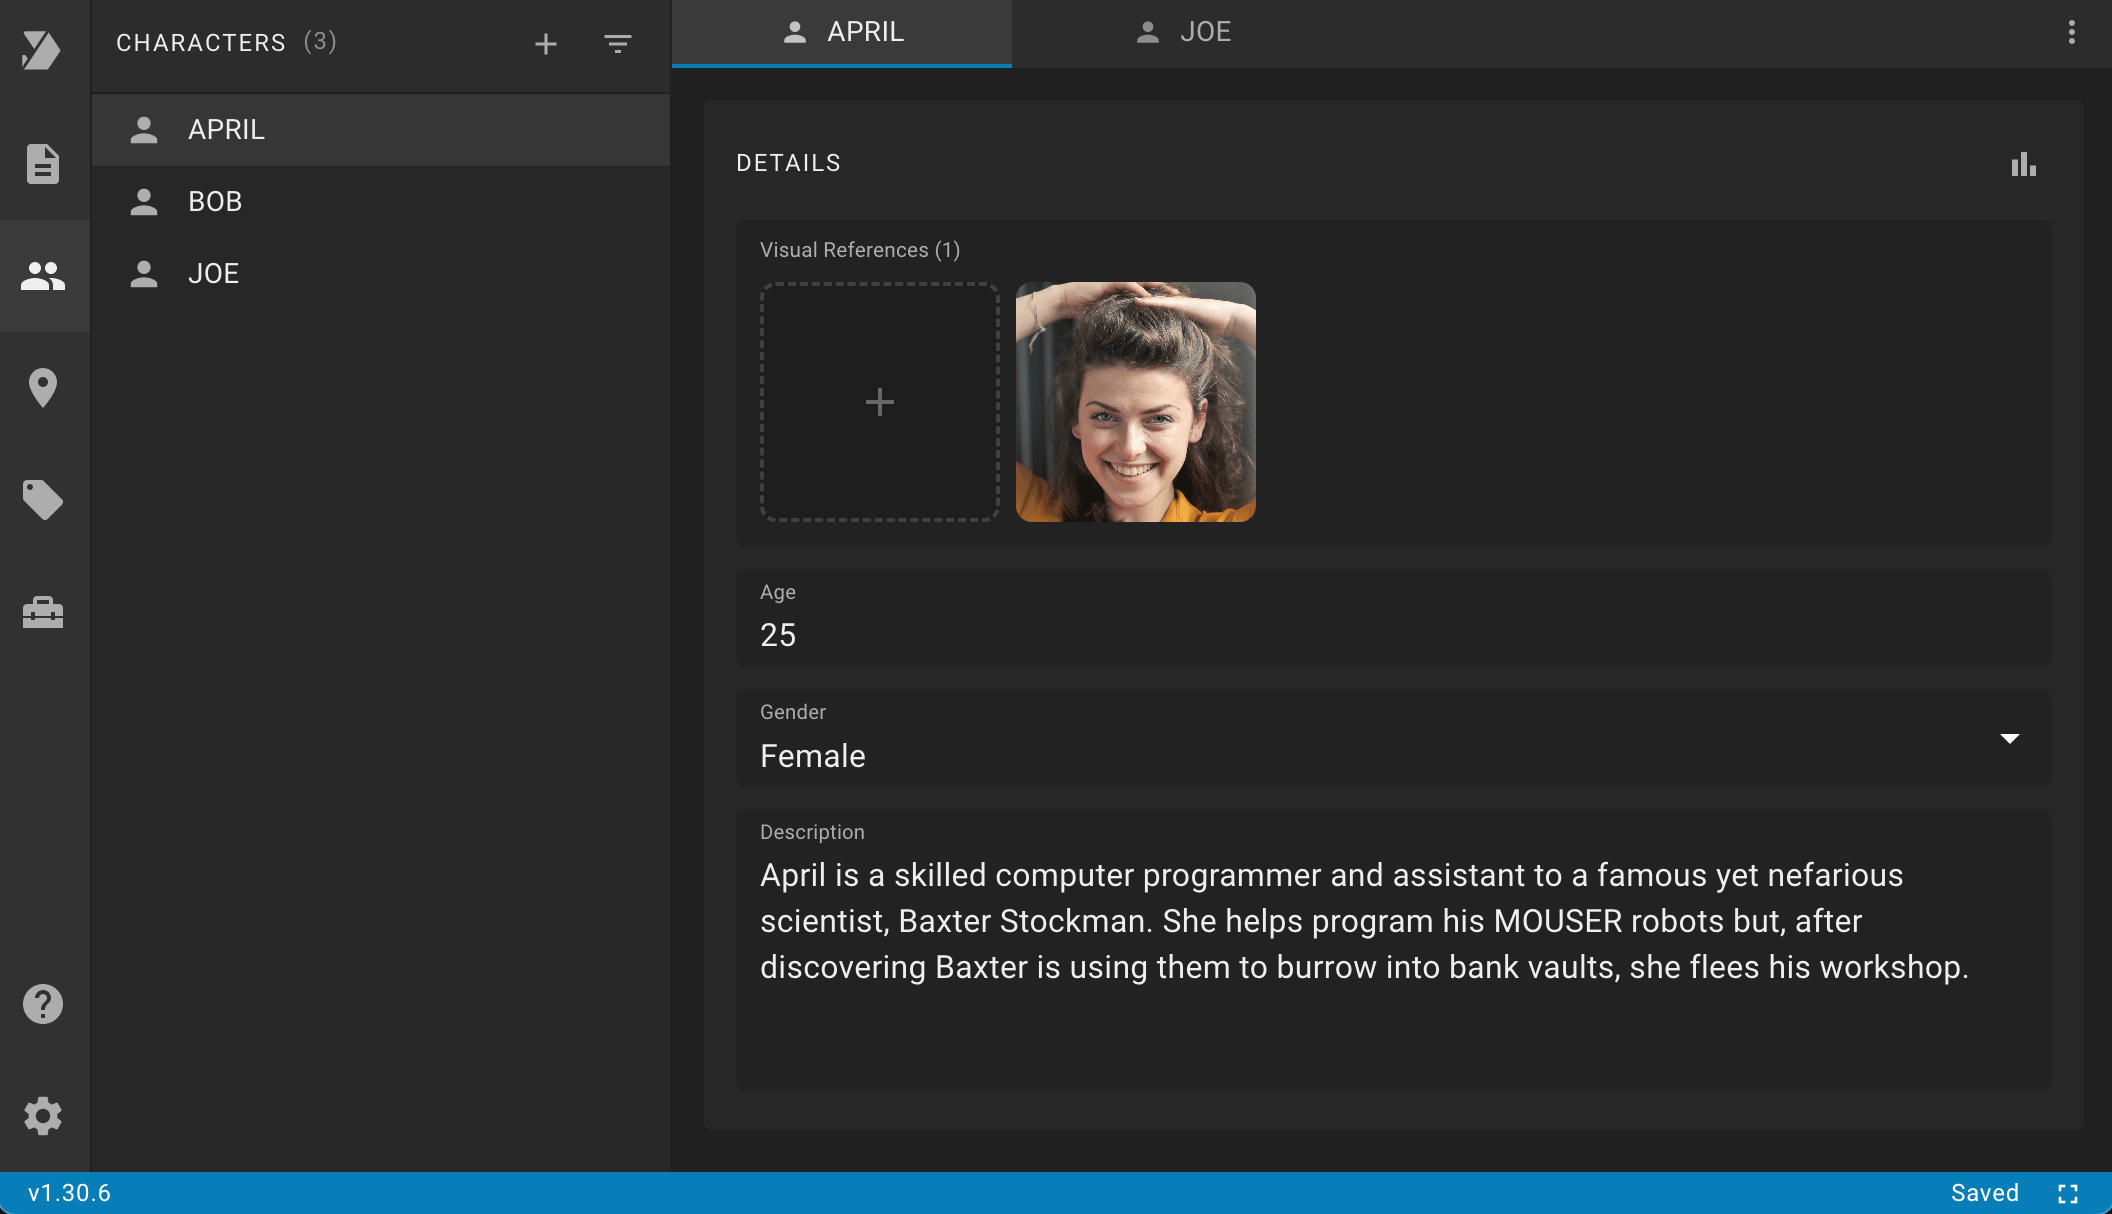The height and width of the screenshot is (1214, 2112).
Task: Switch to the JOE tab
Action: 1182,32
